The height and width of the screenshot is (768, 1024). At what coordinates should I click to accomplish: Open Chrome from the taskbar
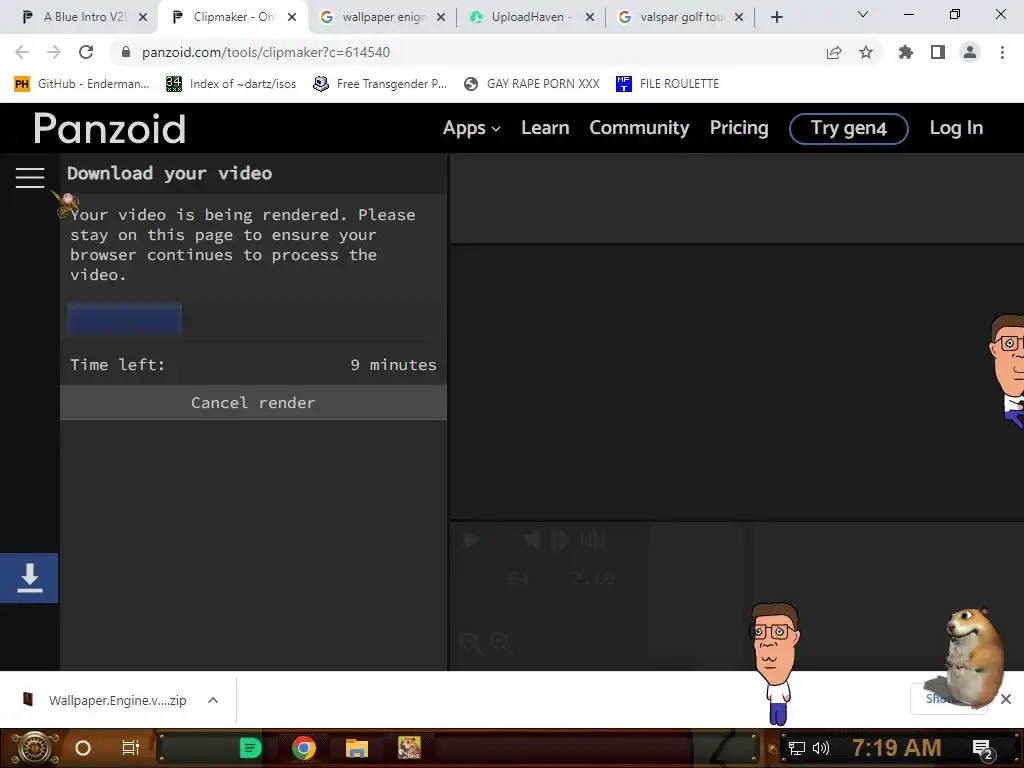(x=304, y=748)
